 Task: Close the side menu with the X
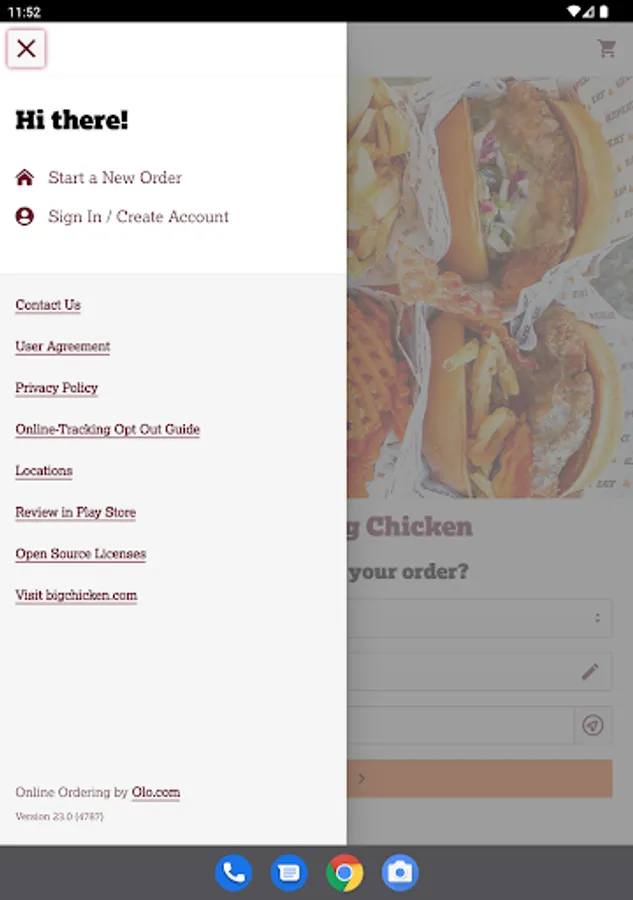[26, 49]
